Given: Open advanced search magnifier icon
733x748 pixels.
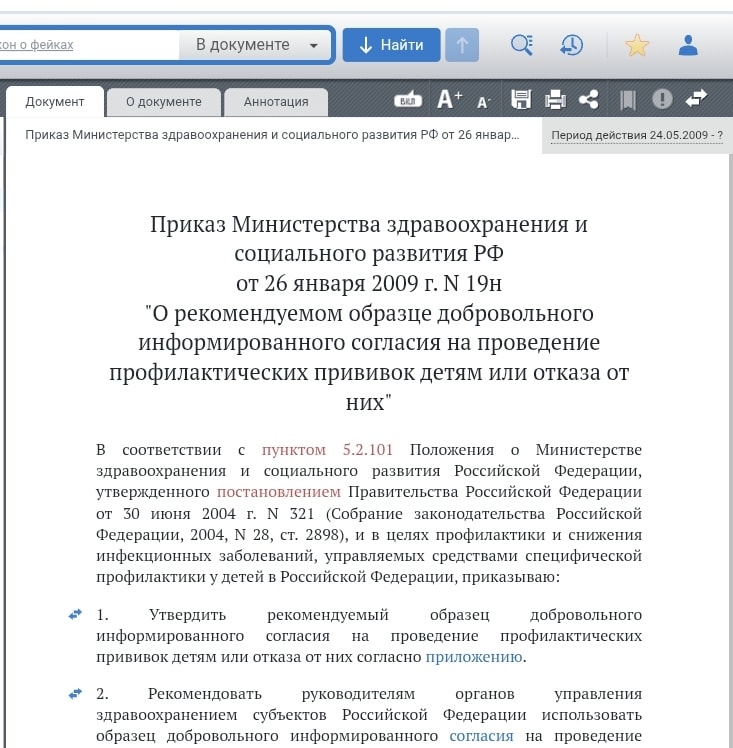Looking at the screenshot, I should 522,45.
